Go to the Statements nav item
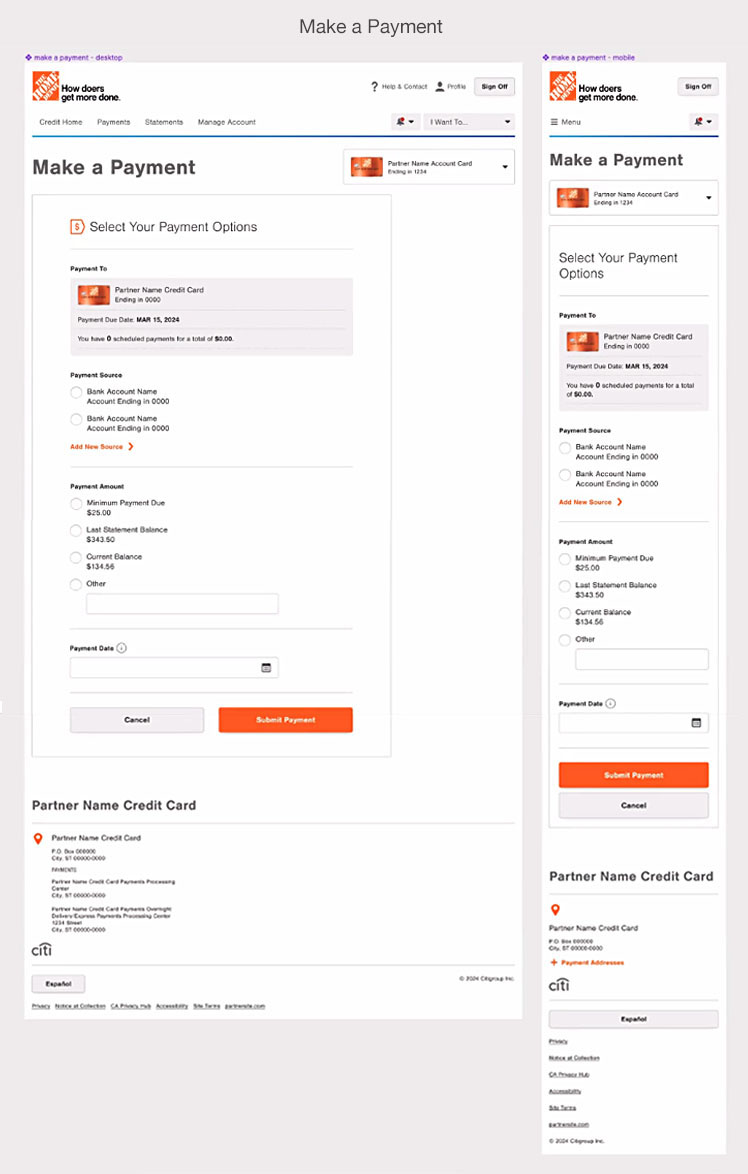The width and height of the screenshot is (748, 1174). [164, 122]
